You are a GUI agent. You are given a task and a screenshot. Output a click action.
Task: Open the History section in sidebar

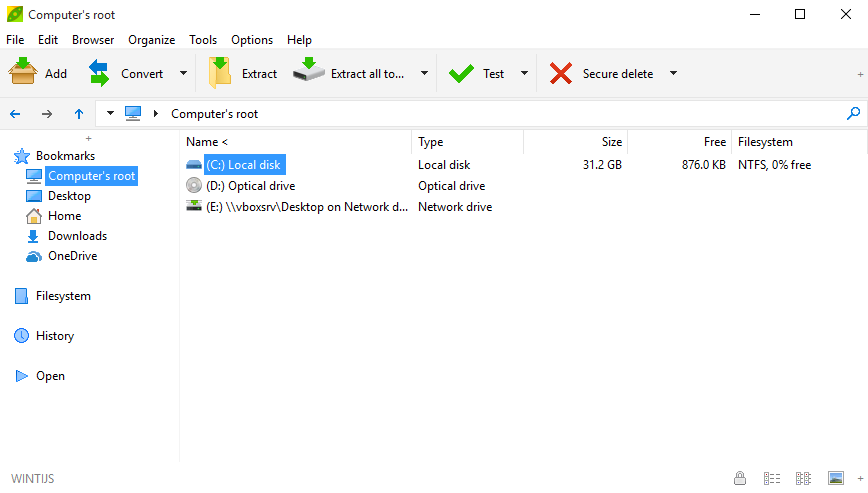click(x=55, y=336)
